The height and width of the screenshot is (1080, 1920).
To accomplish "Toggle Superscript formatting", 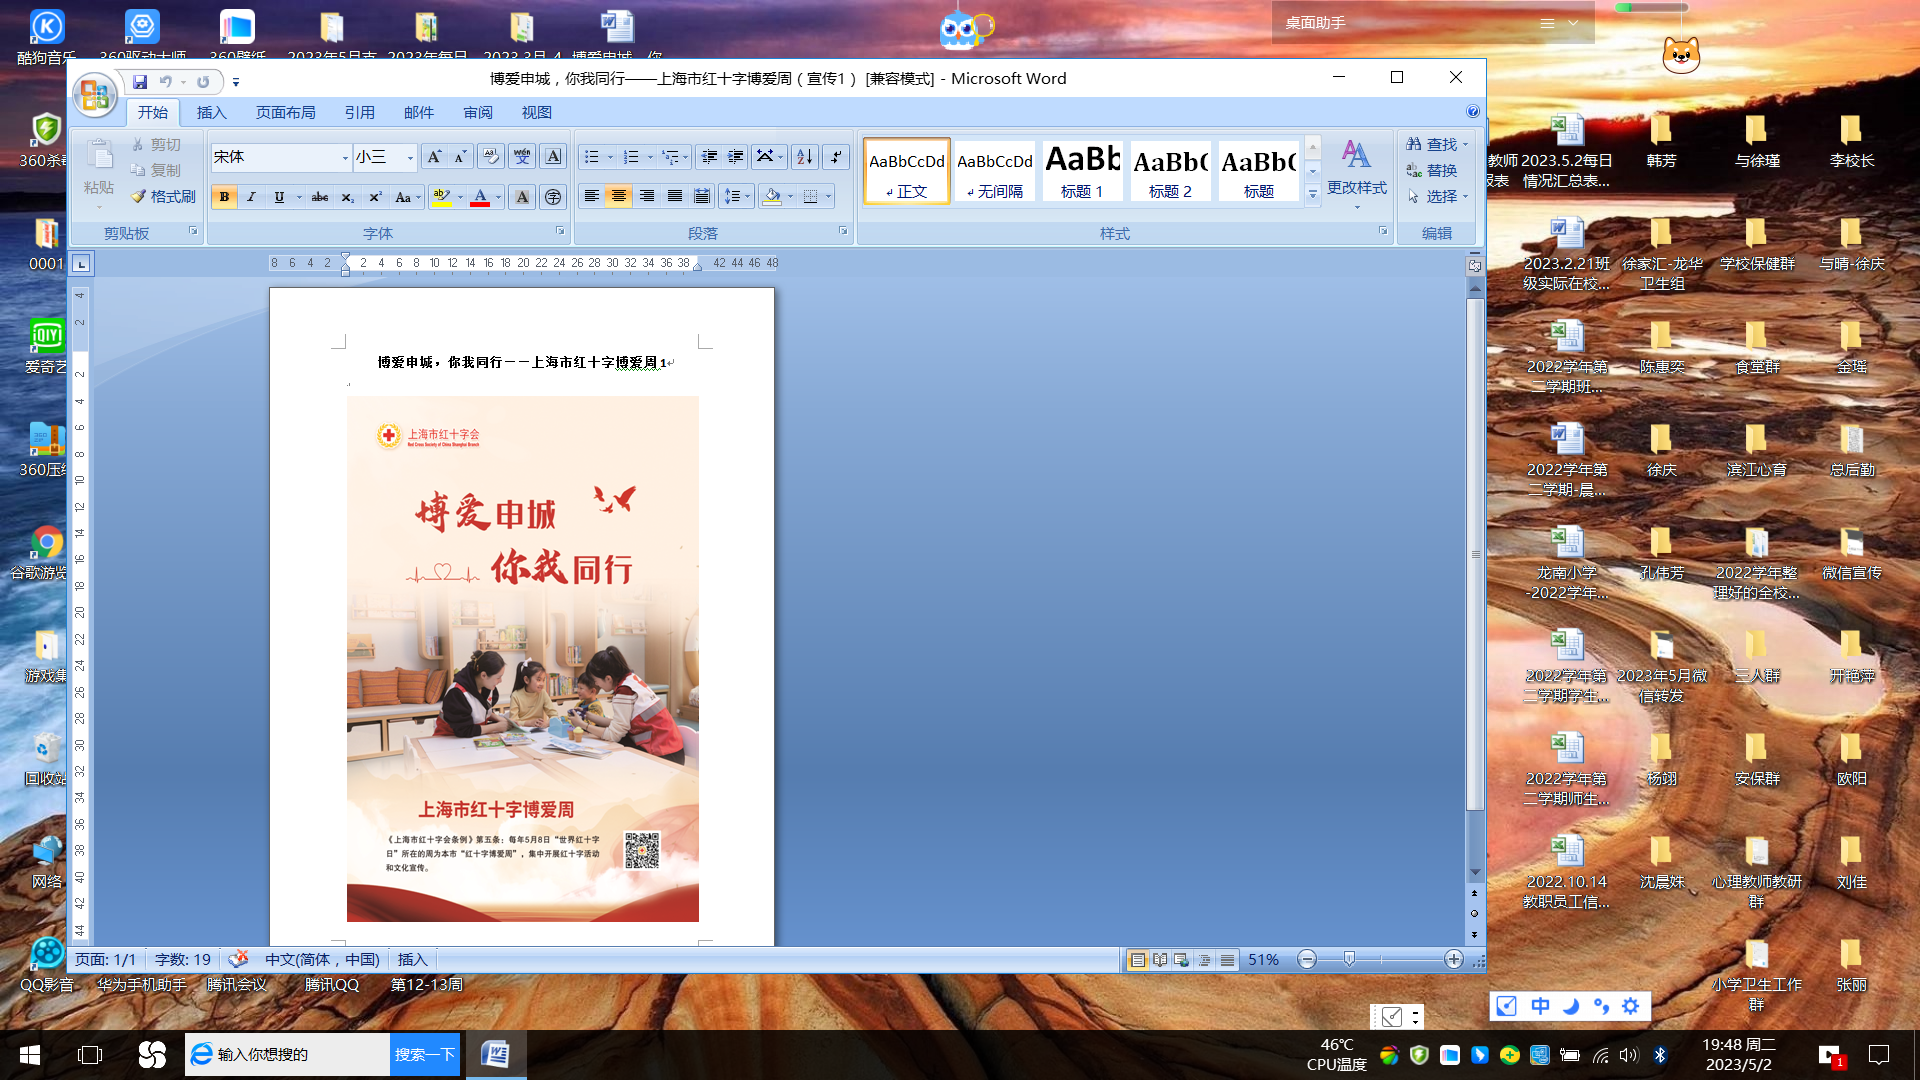I will [375, 197].
